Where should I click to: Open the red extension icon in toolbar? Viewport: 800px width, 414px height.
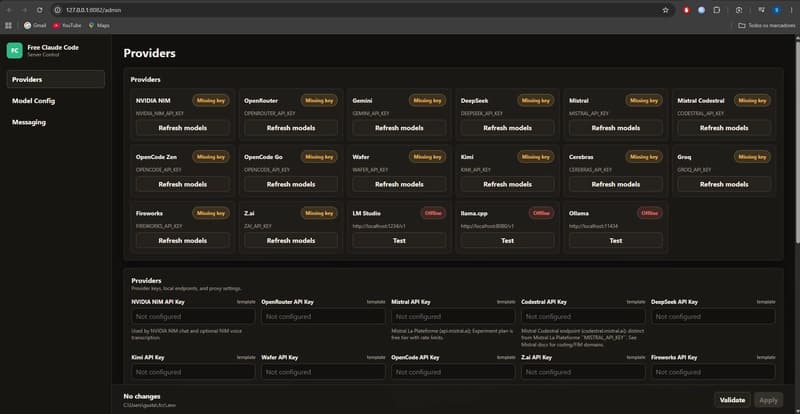[687, 10]
